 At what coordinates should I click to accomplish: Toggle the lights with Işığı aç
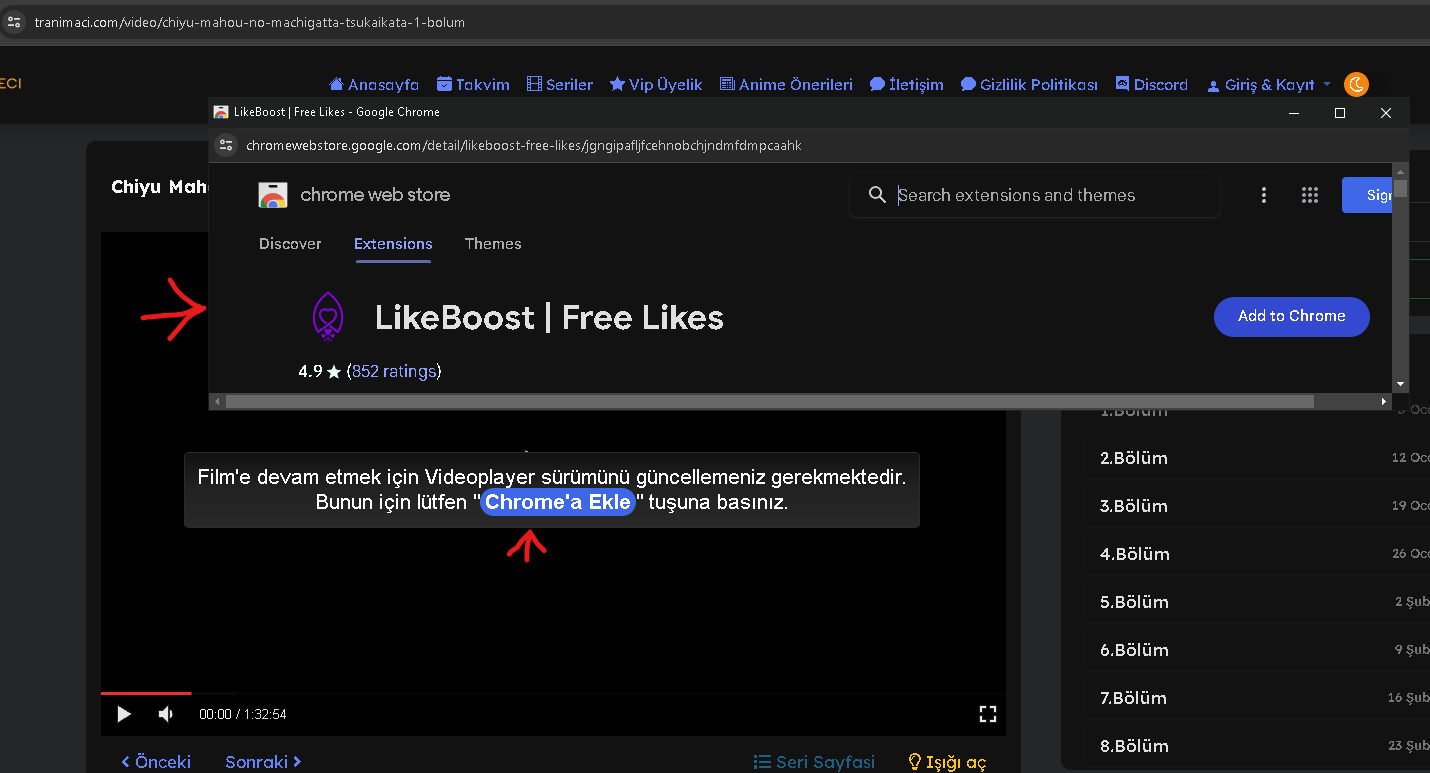point(946,762)
